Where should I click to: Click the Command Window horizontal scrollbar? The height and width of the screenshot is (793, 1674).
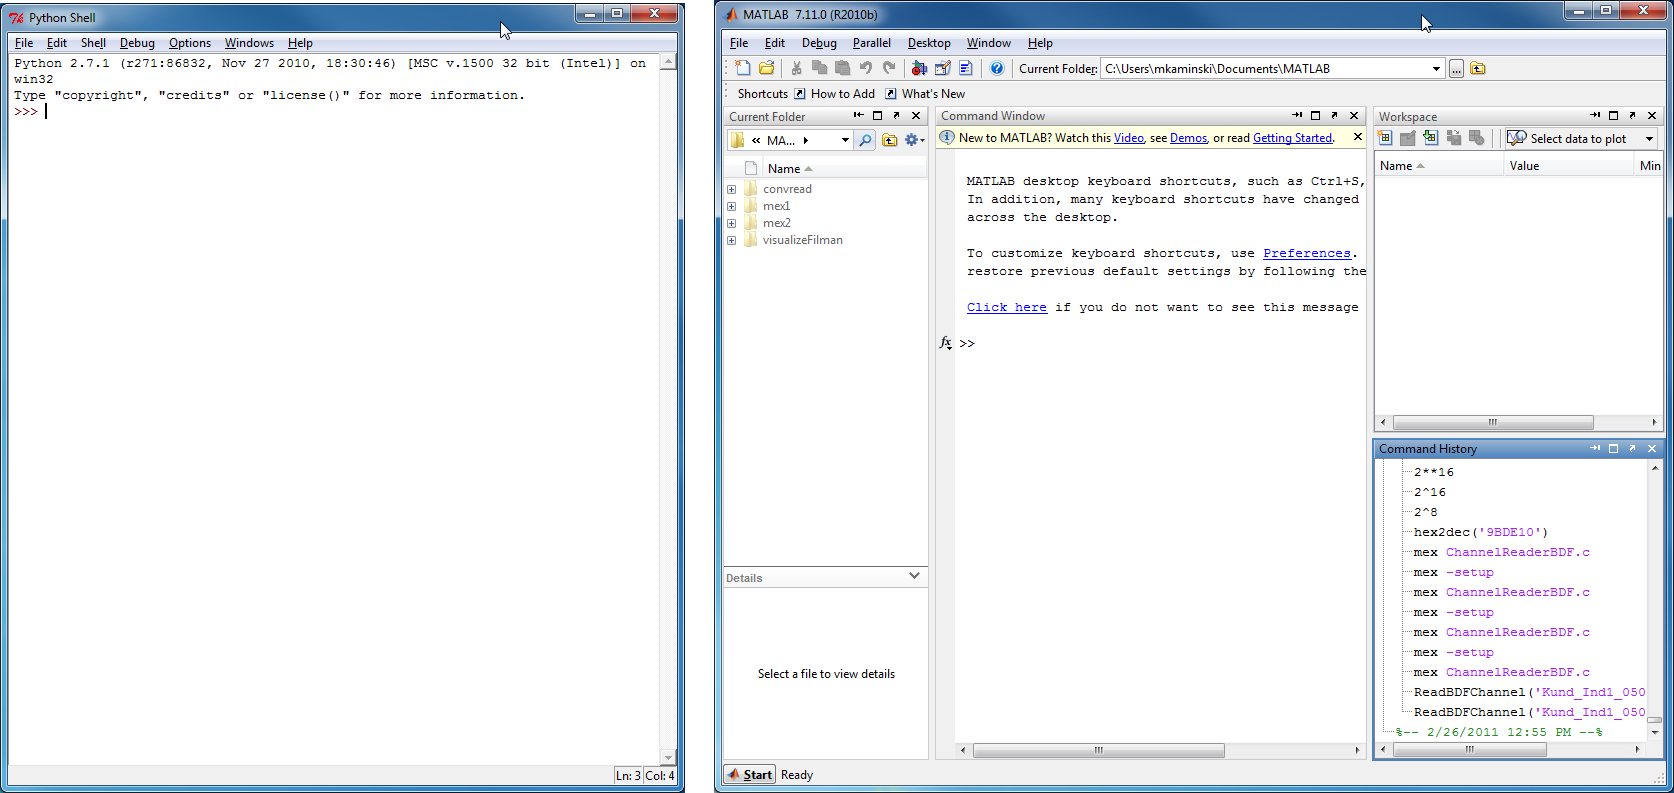tap(1098, 750)
